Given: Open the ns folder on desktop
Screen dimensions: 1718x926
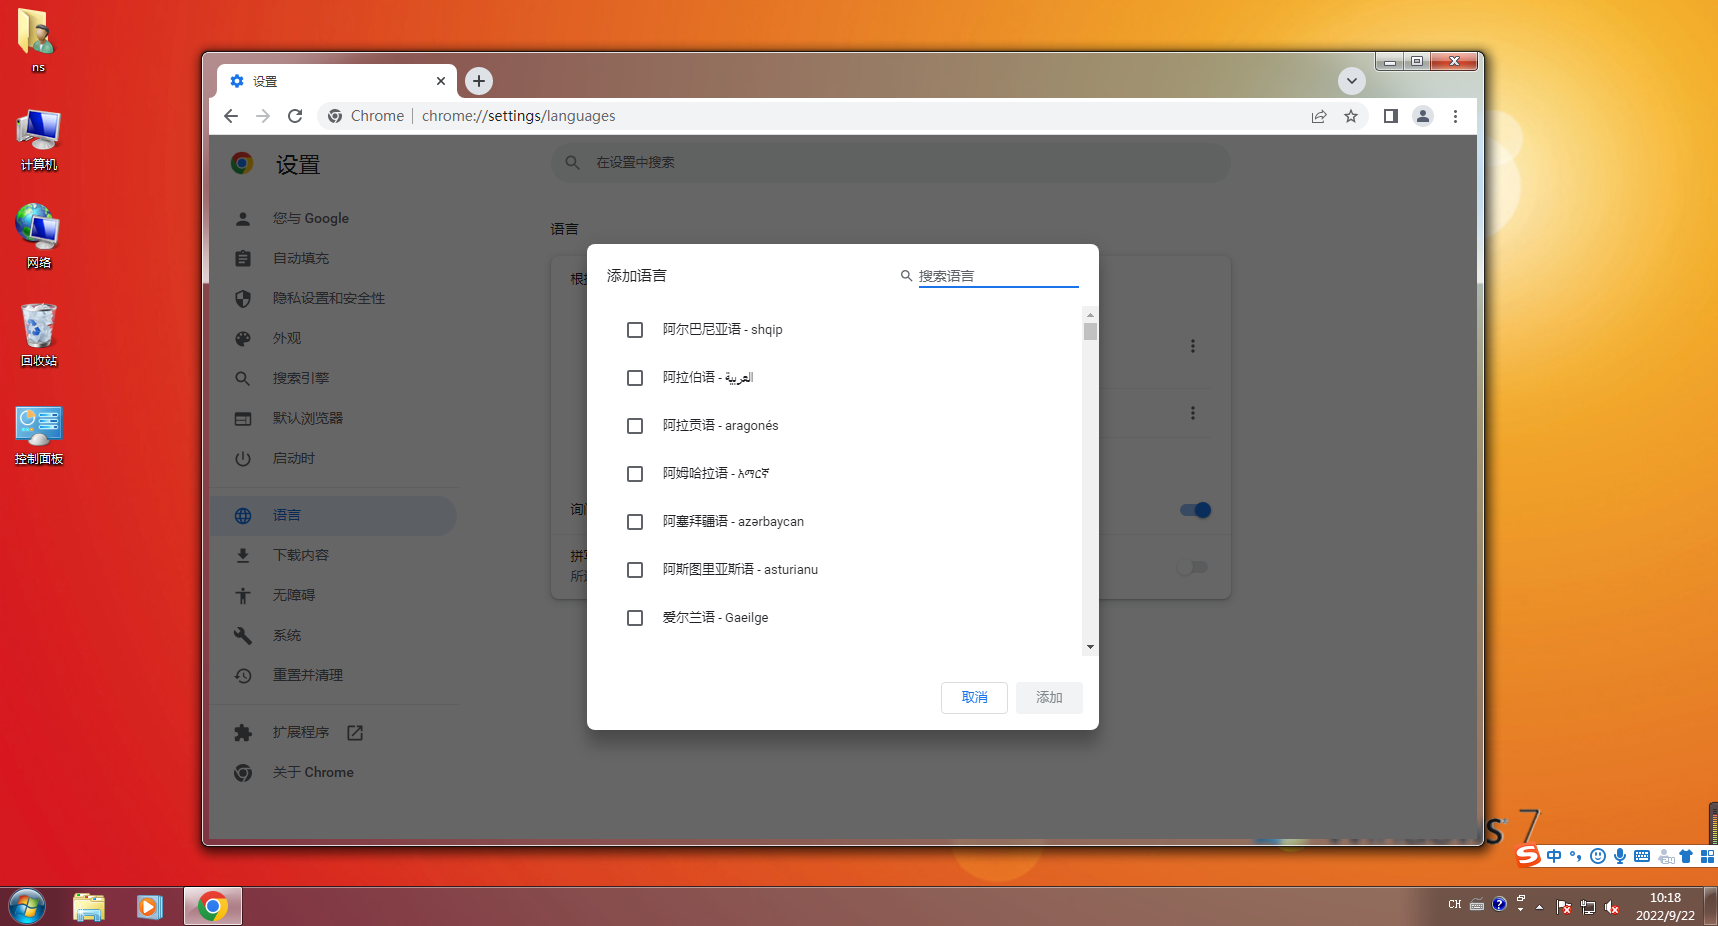Looking at the screenshot, I should [37, 41].
